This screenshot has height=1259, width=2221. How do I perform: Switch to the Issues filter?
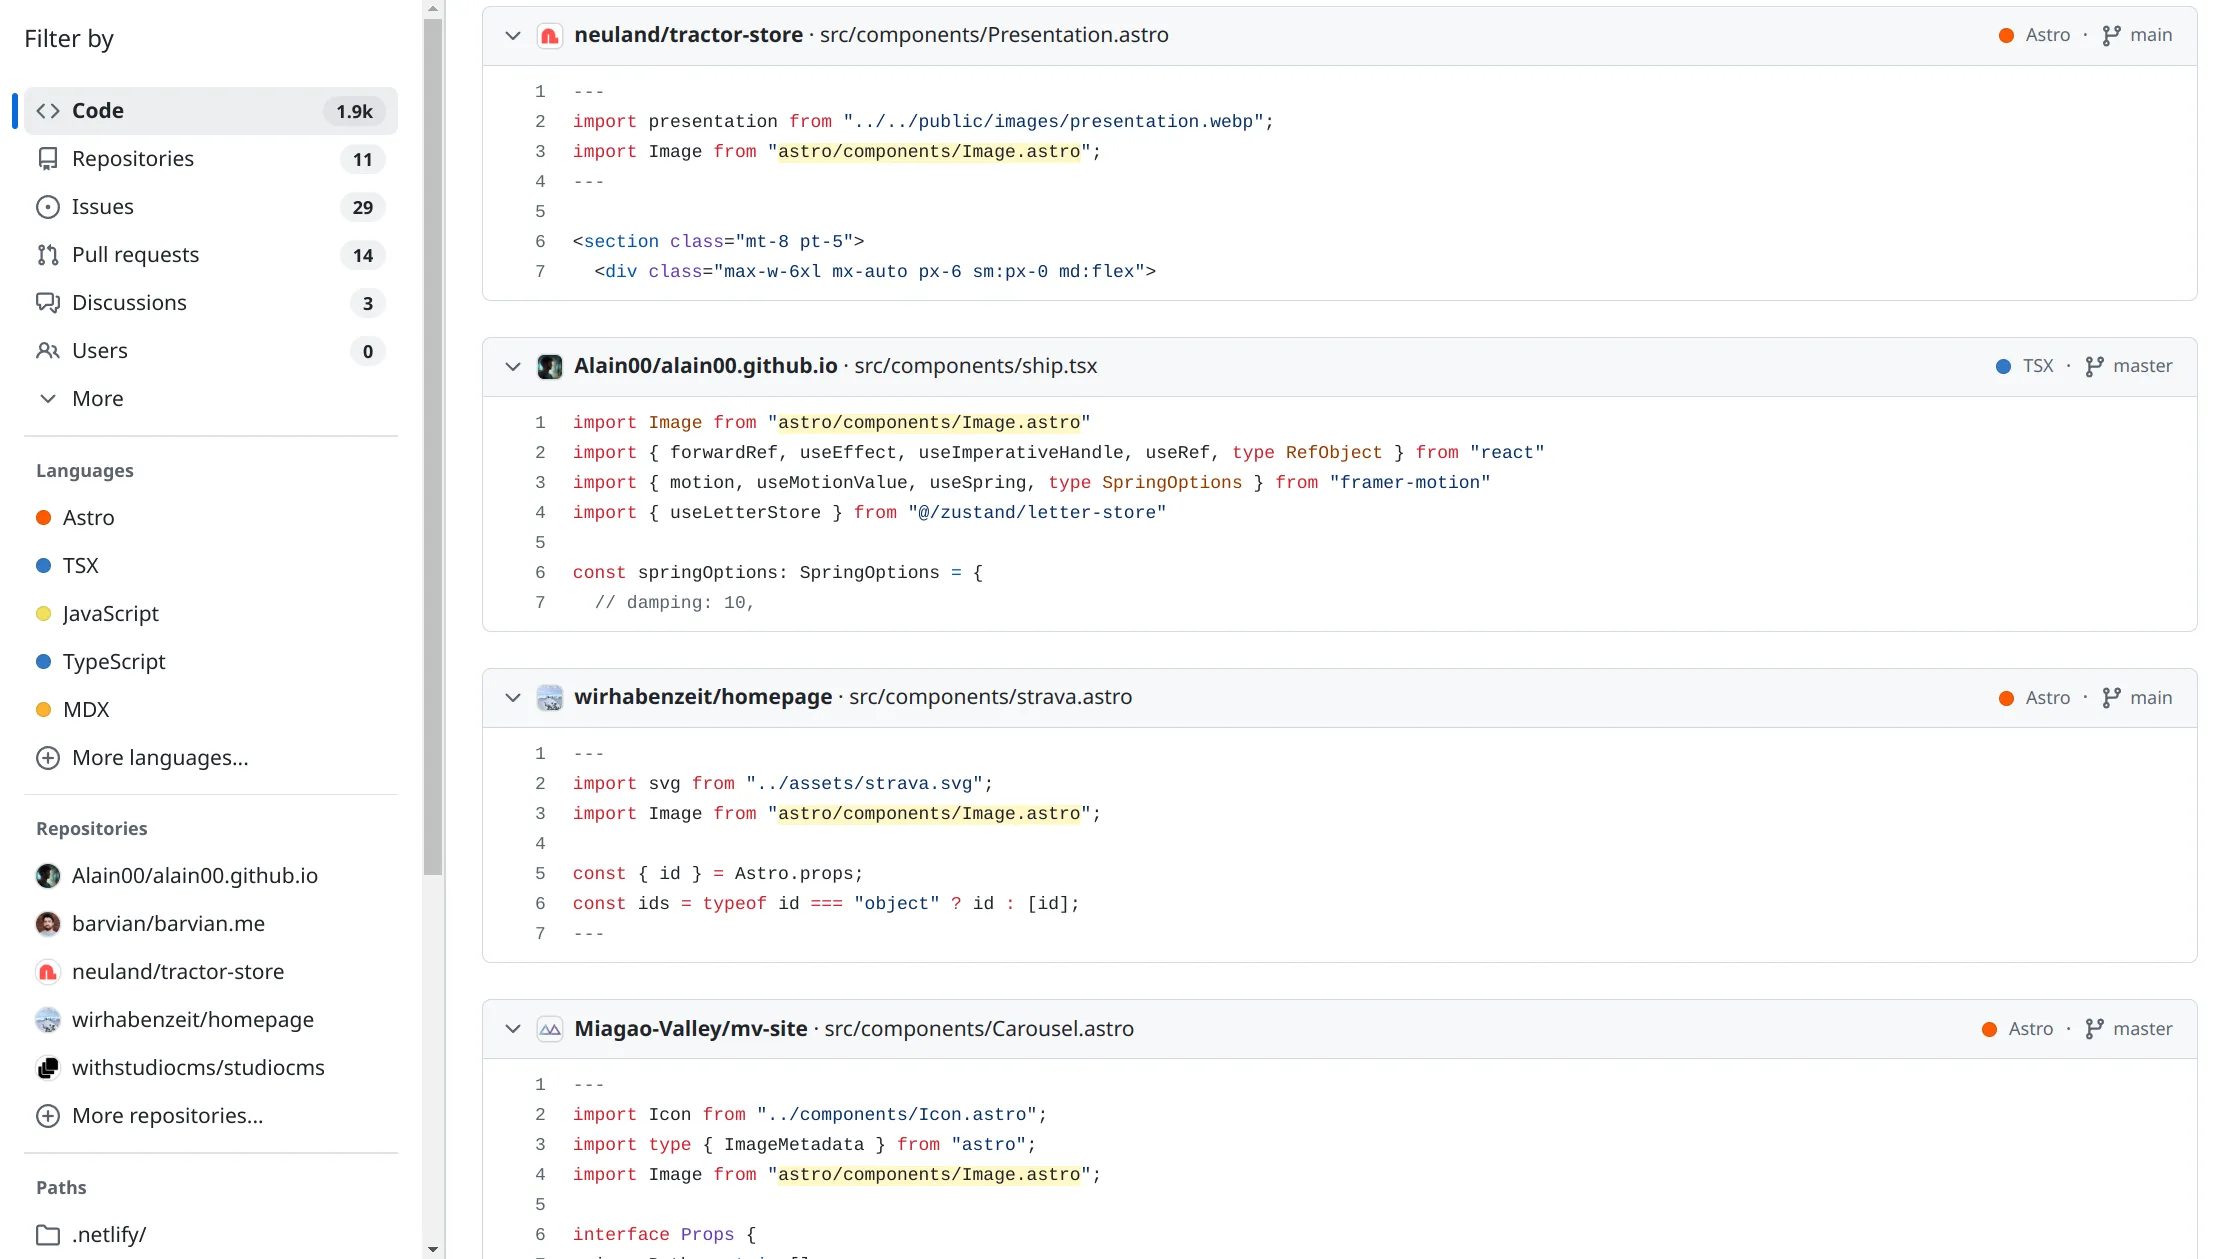[x=103, y=206]
